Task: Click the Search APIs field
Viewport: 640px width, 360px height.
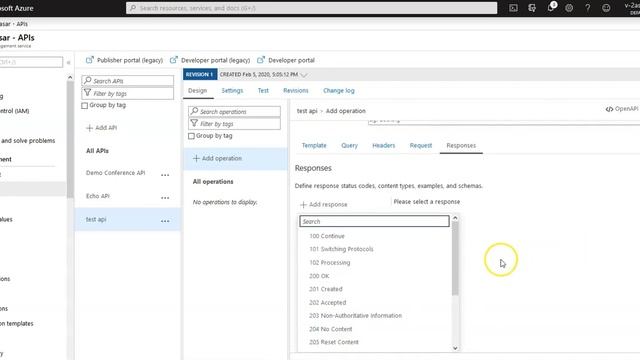Action: tap(128, 81)
